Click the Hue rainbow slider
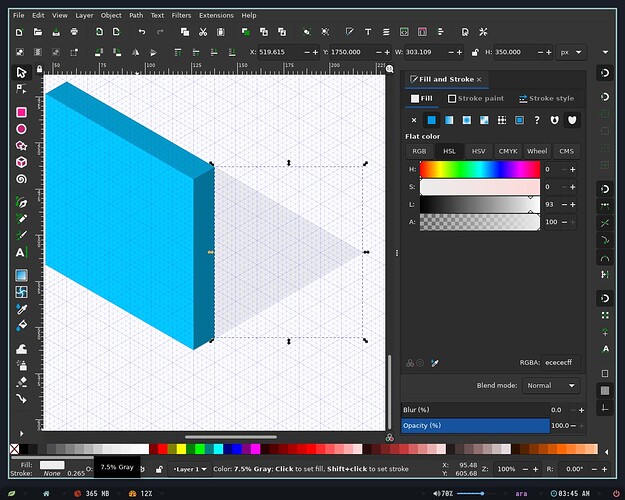This screenshot has width=625, height=500. click(480, 169)
